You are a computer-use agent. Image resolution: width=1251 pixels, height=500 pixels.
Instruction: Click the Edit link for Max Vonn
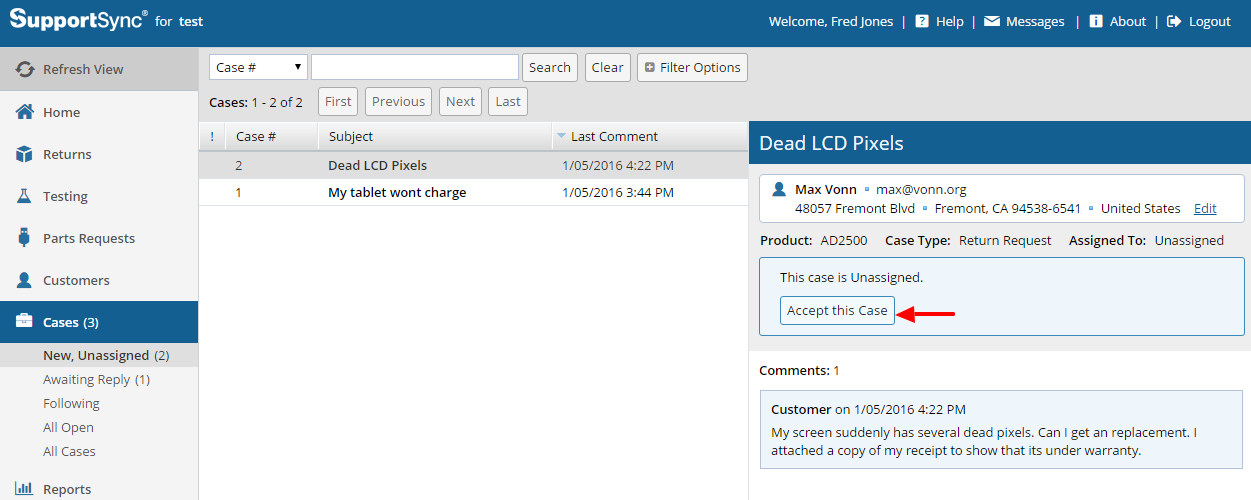(1205, 208)
